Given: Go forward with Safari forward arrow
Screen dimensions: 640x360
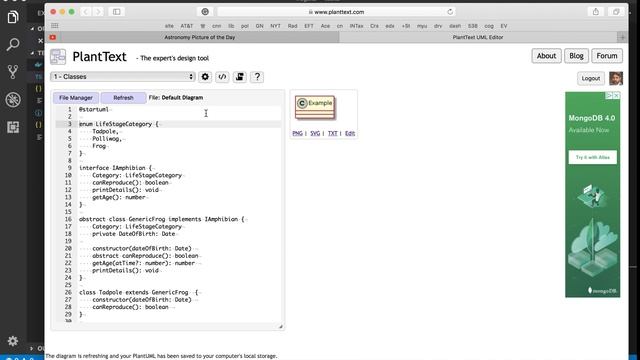Looking at the screenshot, I should point(98,12).
